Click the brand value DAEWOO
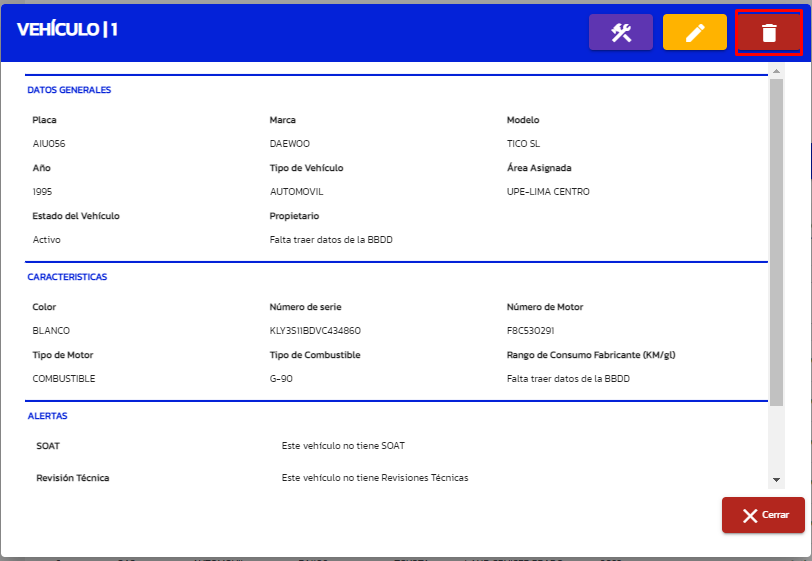Image resolution: width=812 pixels, height=561 pixels. pyautogui.click(x=290, y=144)
